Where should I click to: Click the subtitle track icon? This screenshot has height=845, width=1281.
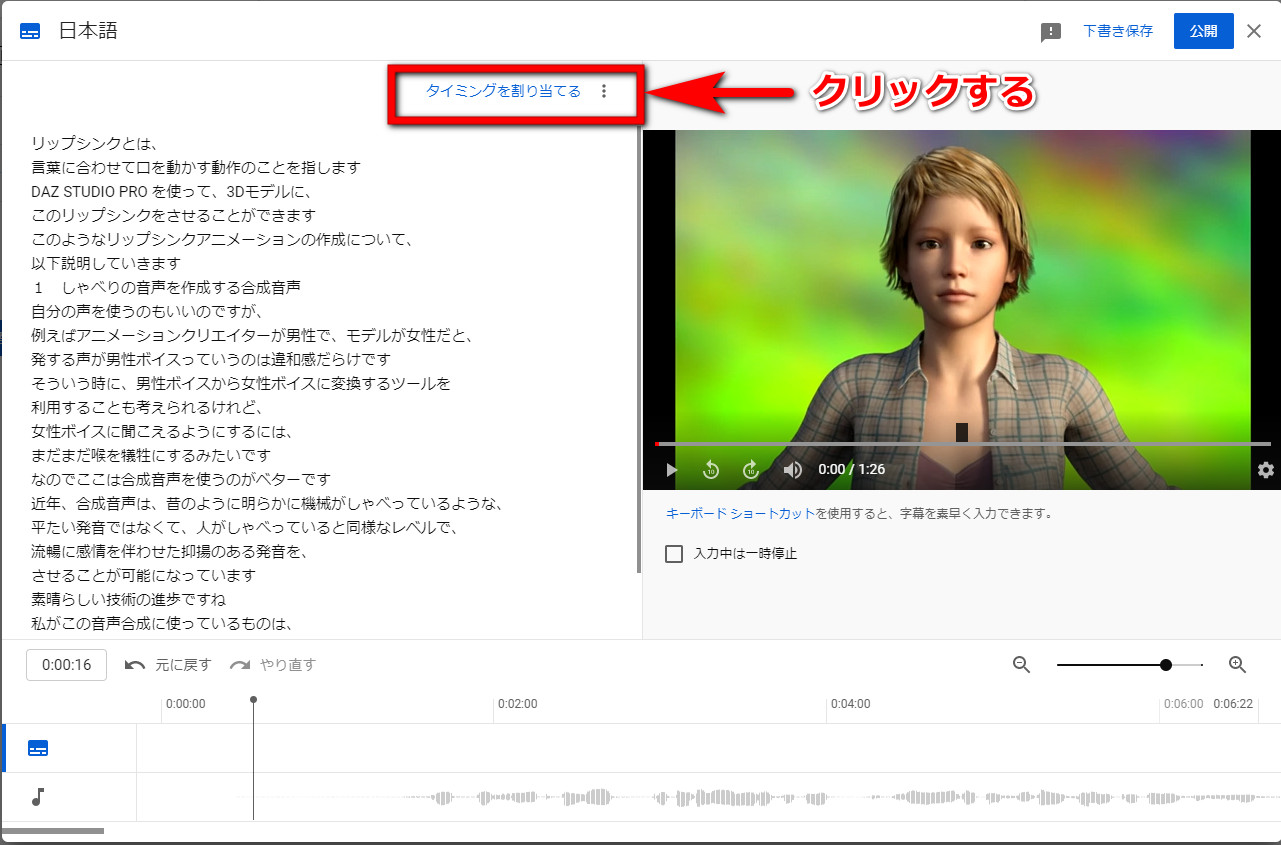[38, 749]
